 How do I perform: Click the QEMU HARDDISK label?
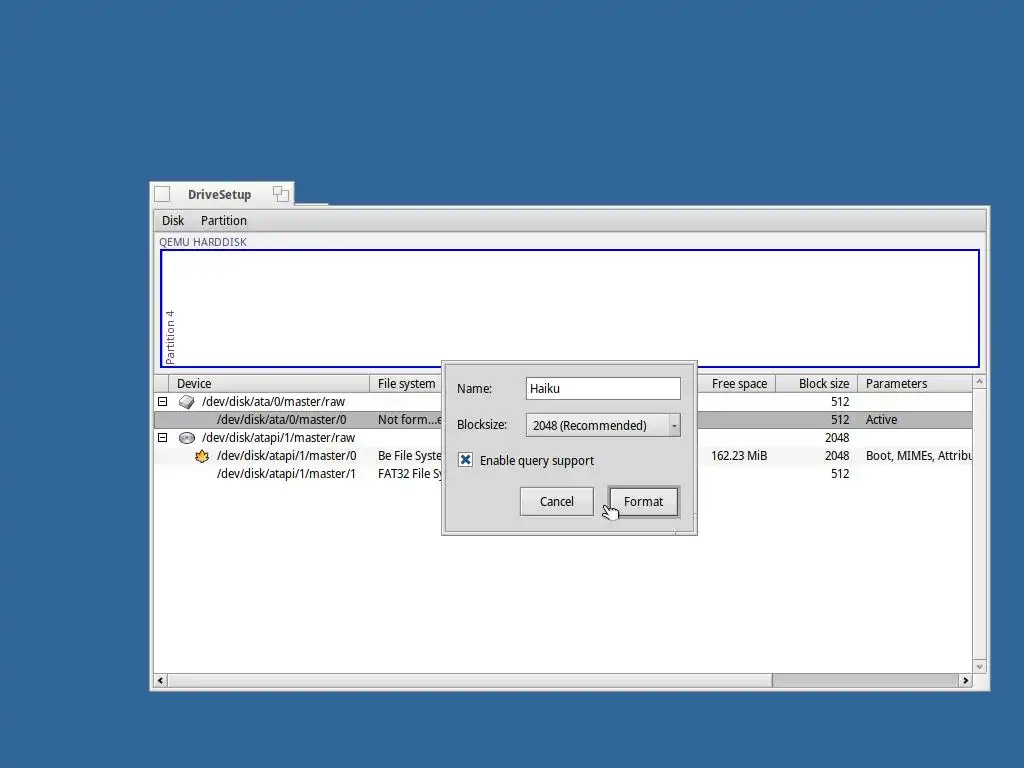202,242
